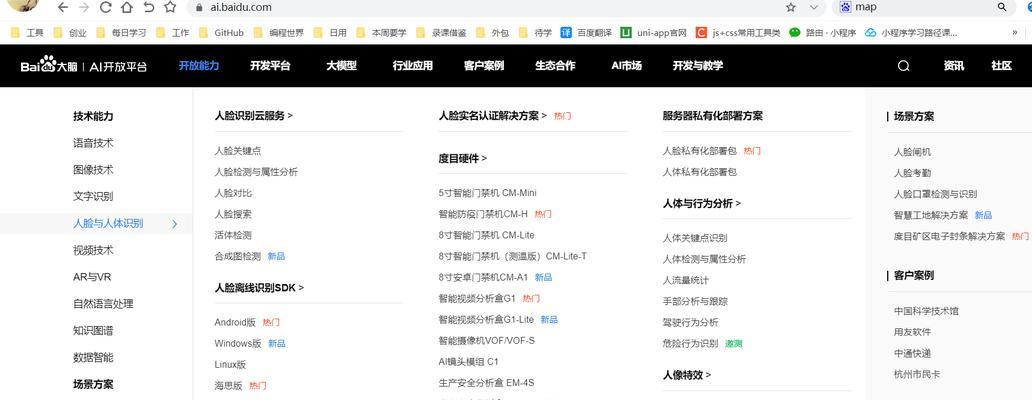The width and height of the screenshot is (1032, 400).
Task: Open the 开放能力 nav menu
Action: pyautogui.click(x=199, y=66)
